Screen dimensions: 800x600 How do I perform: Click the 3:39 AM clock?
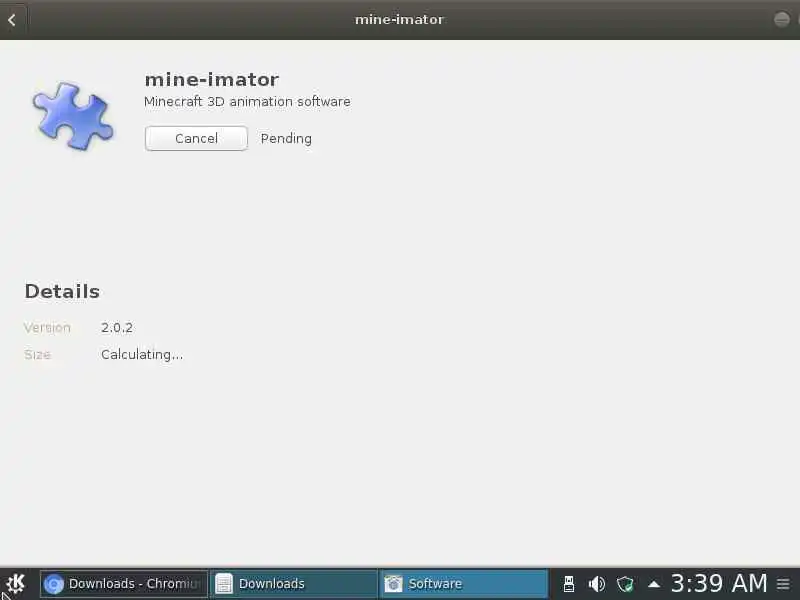[x=719, y=583]
